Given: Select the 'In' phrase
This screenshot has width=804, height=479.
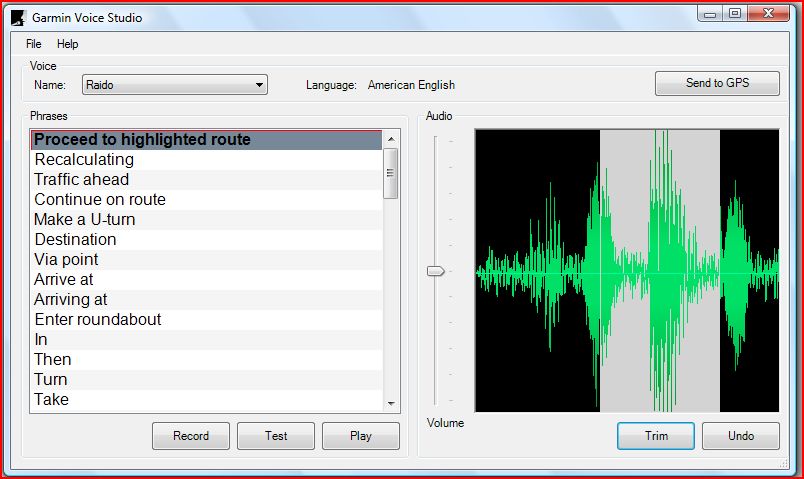Looking at the screenshot, I should pos(206,340).
